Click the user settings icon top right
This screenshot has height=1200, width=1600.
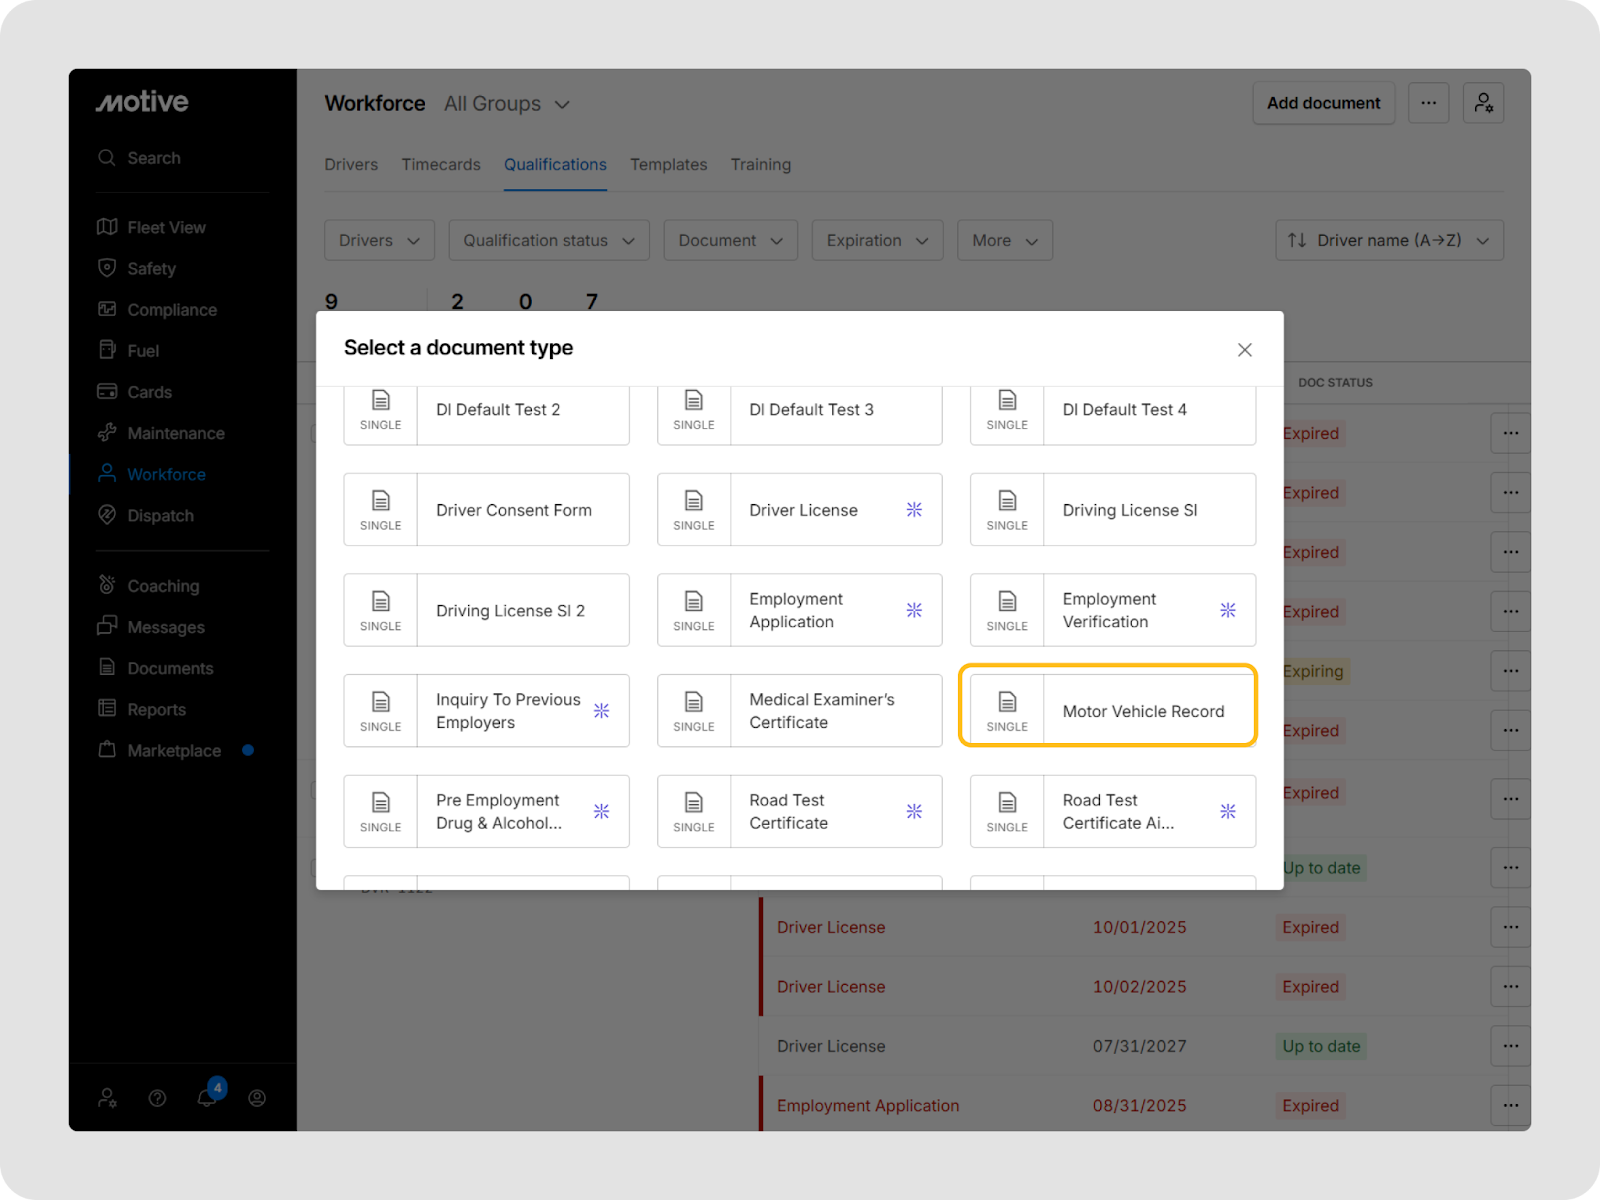[1483, 103]
